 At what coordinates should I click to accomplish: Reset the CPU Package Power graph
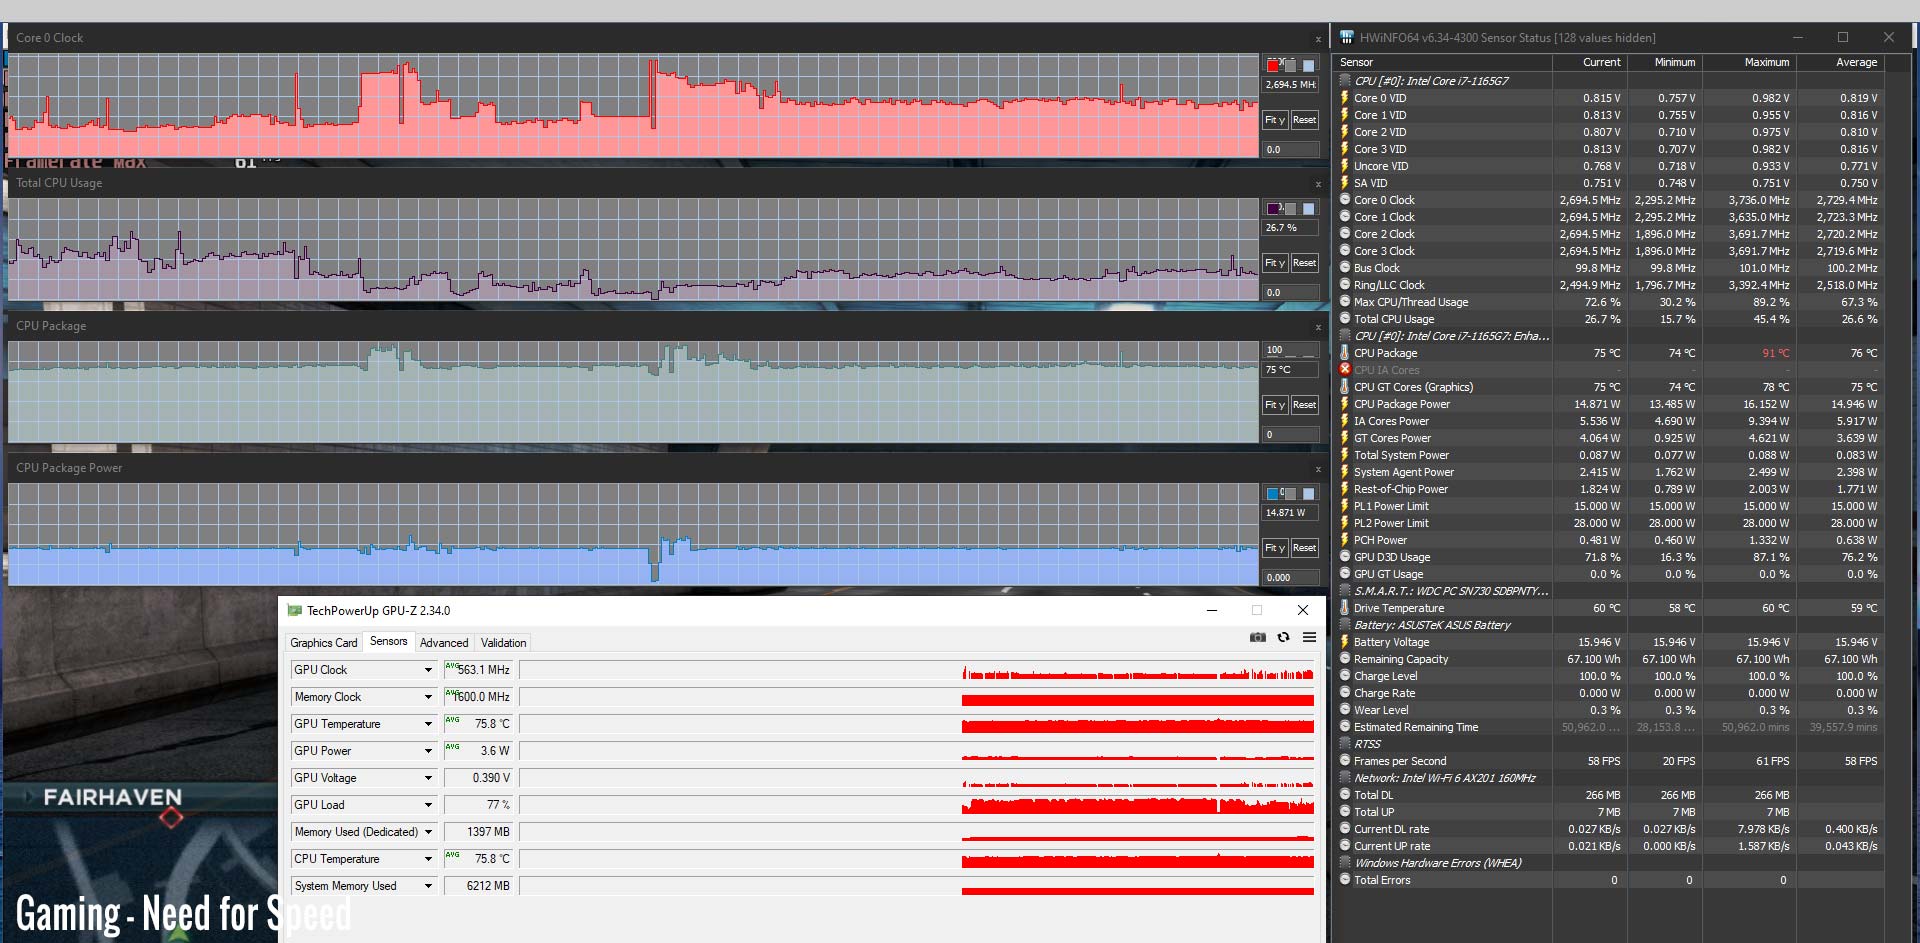click(1304, 548)
